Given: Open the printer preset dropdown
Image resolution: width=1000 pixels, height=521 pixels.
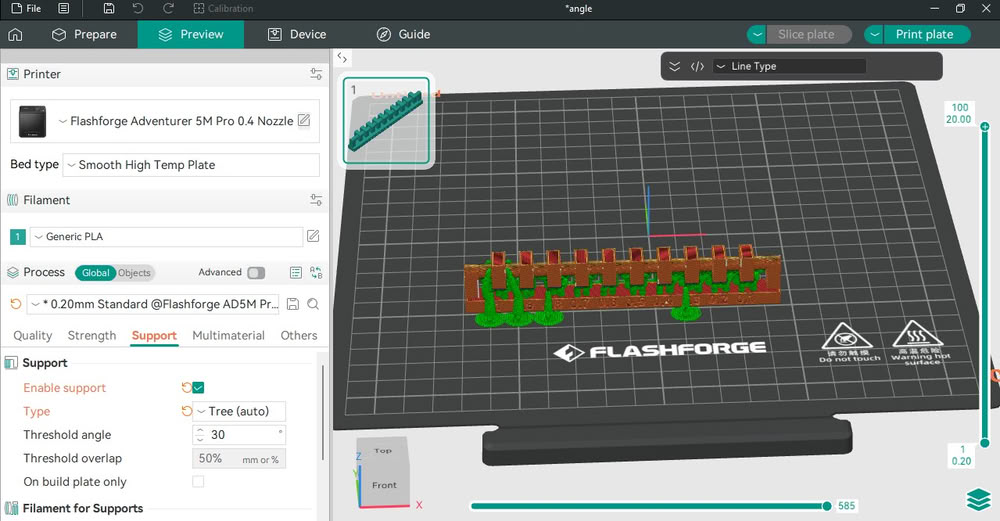Looking at the screenshot, I should click(x=175, y=121).
